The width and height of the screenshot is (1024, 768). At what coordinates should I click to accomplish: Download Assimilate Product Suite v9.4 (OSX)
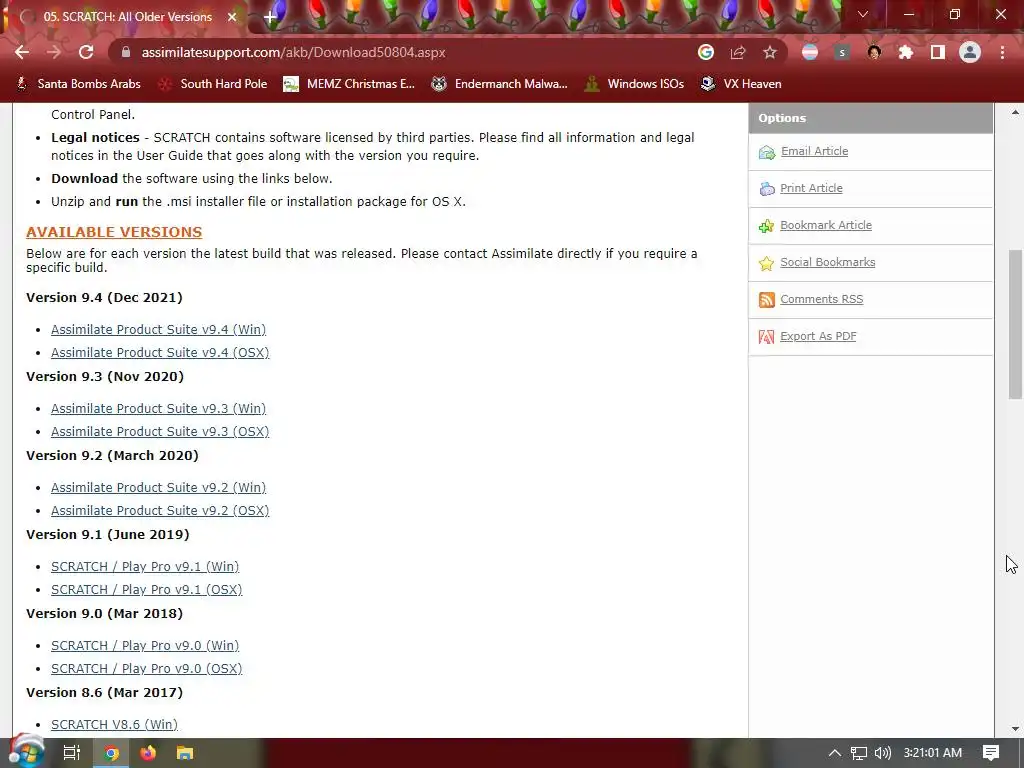click(160, 352)
